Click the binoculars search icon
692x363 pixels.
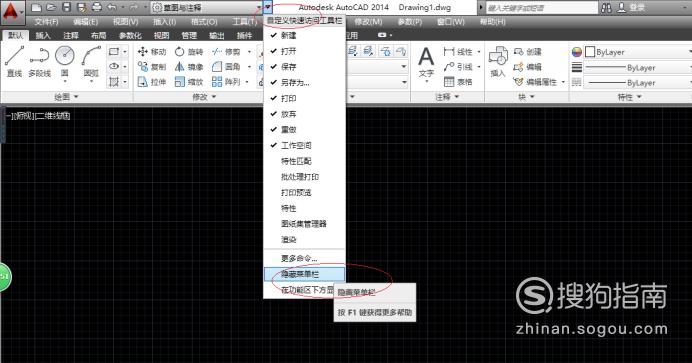(x=606, y=7)
